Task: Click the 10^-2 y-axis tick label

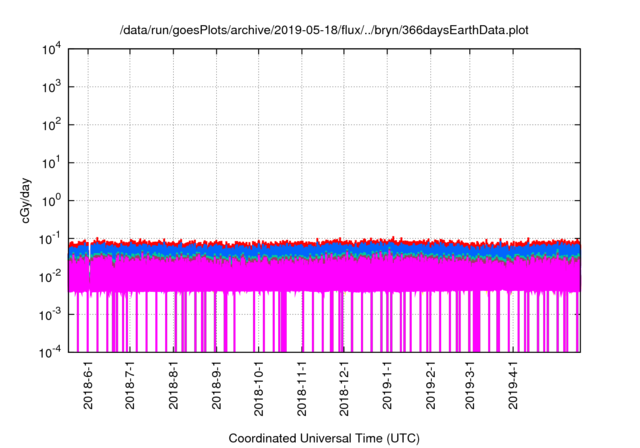Action: pyautogui.click(x=50, y=277)
